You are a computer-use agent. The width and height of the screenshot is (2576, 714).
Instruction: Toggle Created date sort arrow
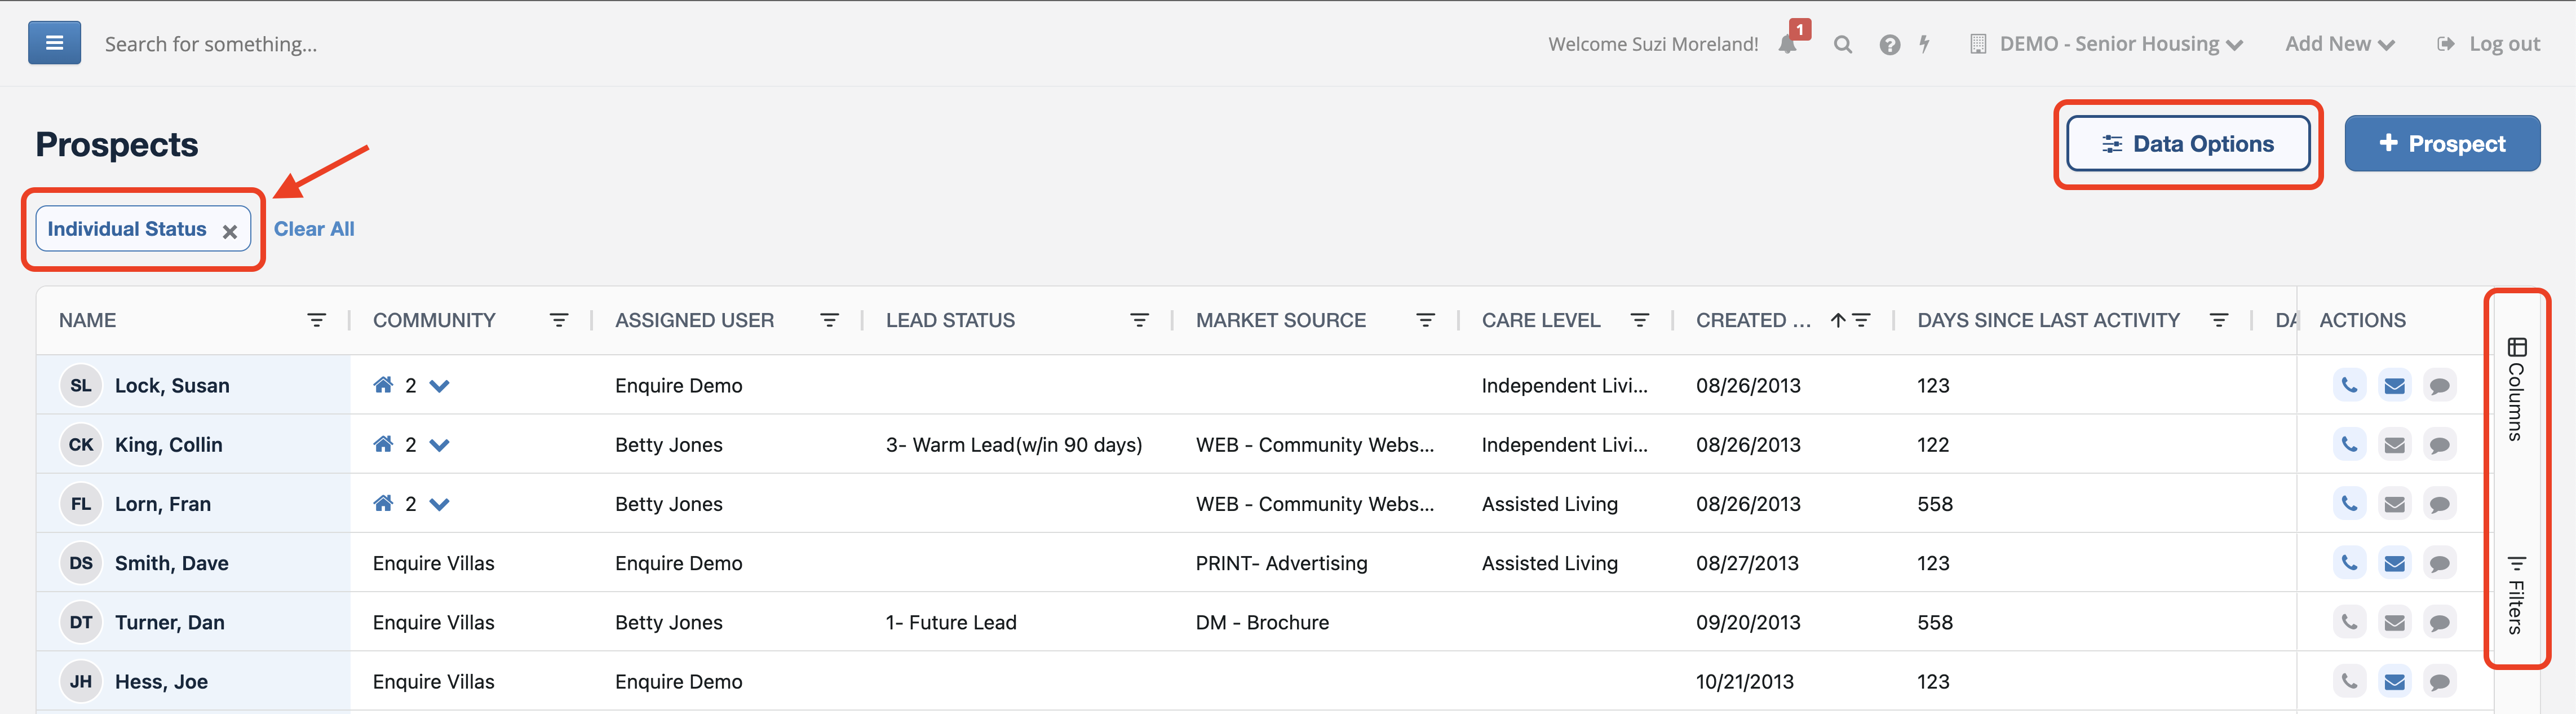1838,320
